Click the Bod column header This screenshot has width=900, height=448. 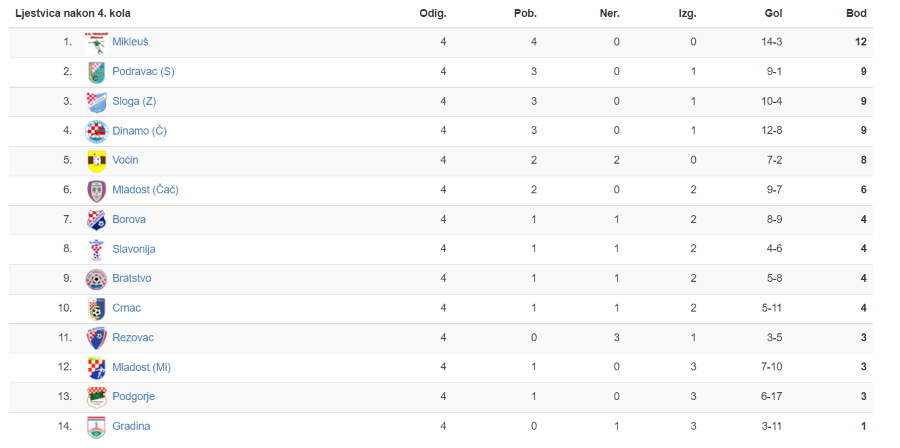856,14
